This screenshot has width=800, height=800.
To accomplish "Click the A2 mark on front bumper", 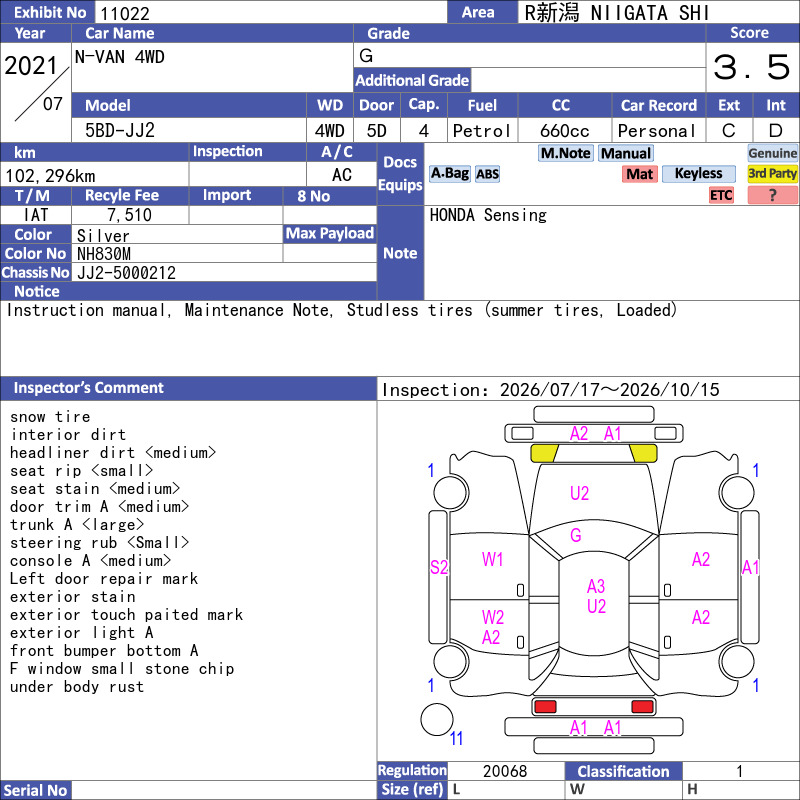I will [x=579, y=434].
